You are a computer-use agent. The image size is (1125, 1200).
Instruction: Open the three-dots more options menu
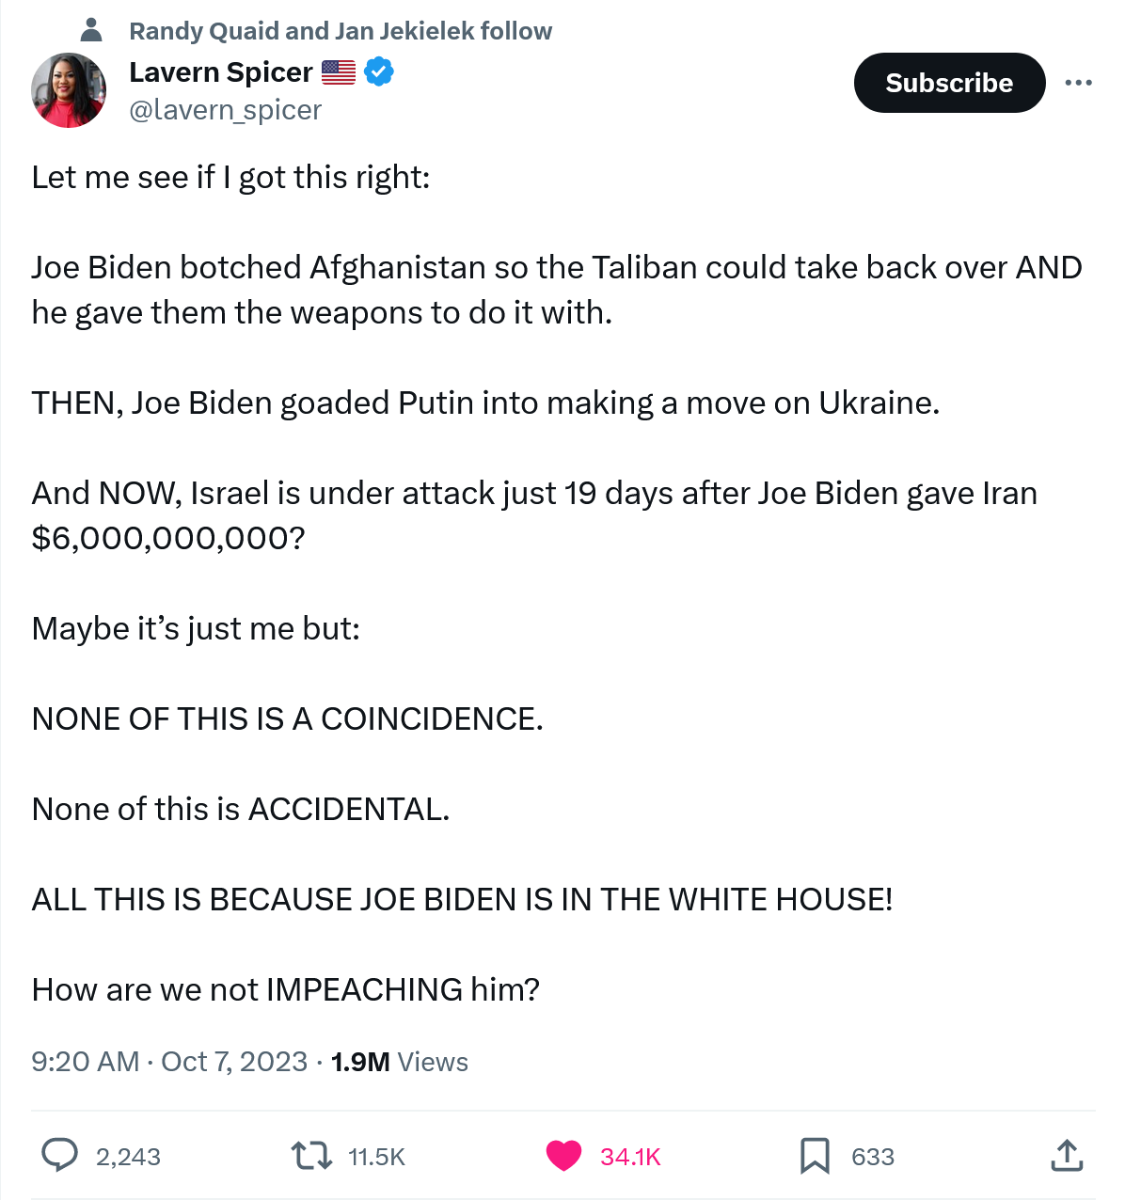1078,83
